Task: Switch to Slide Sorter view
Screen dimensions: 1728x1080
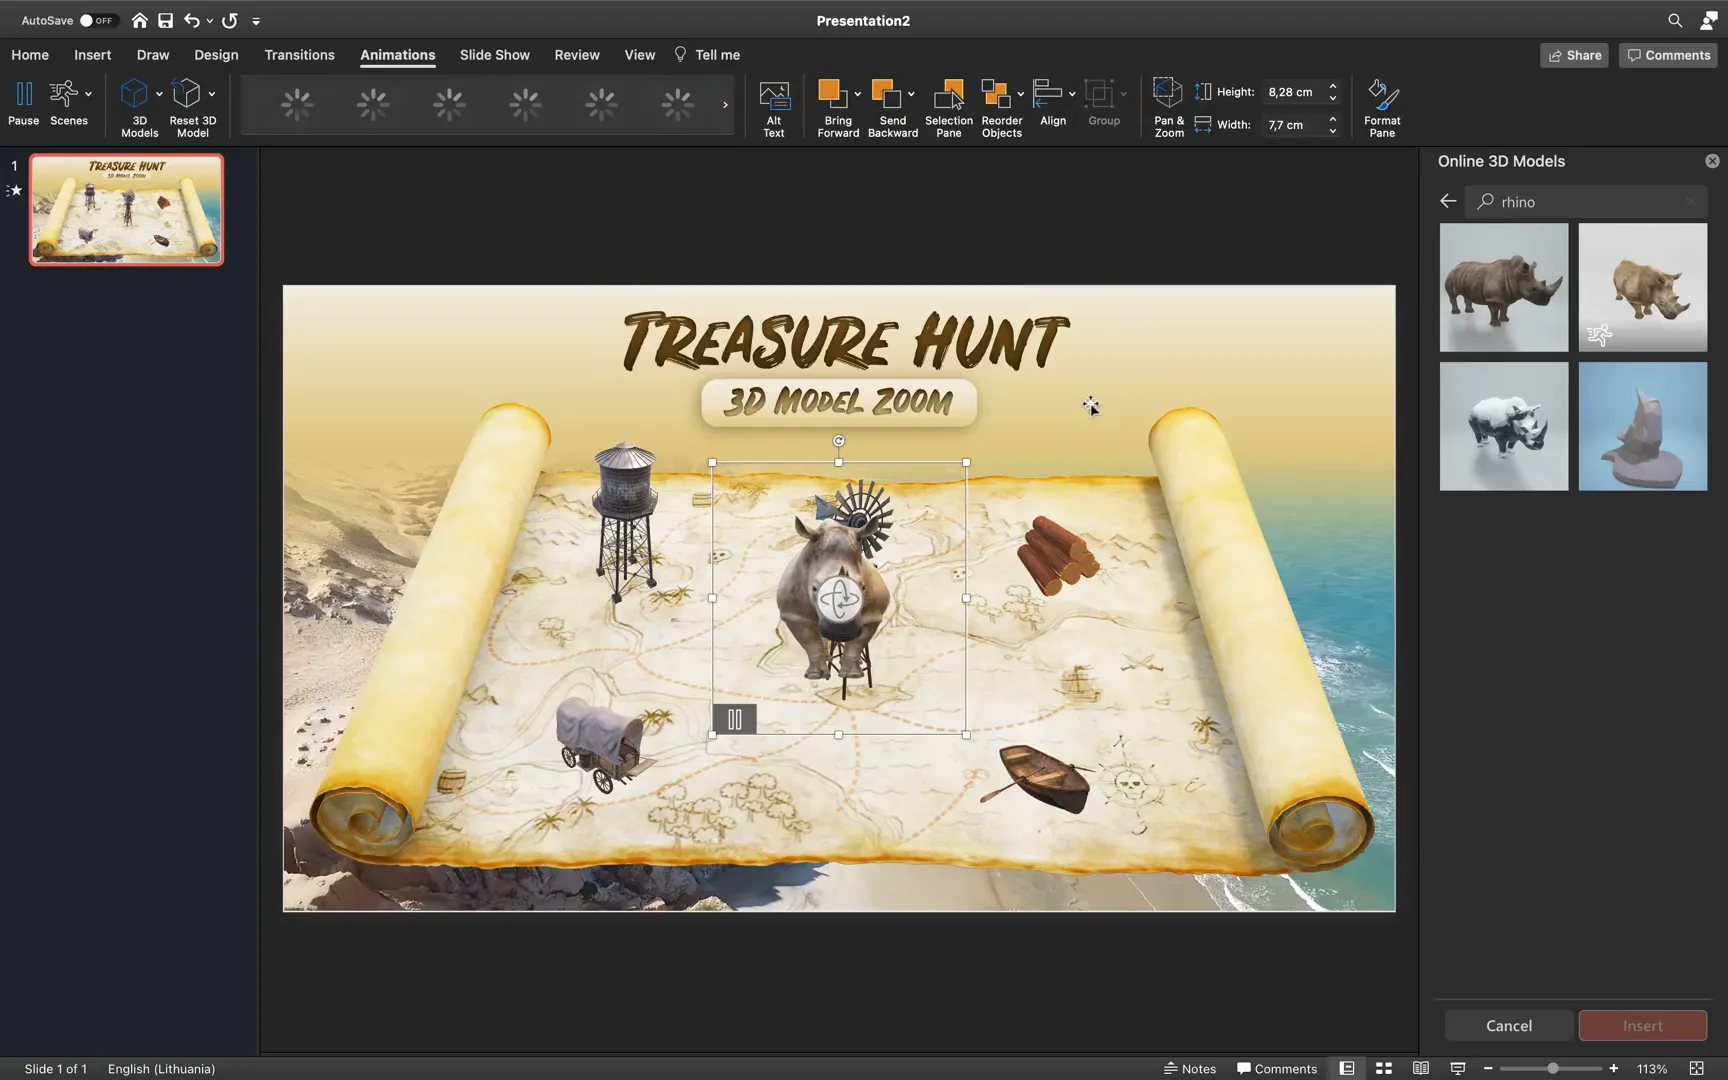Action: point(1384,1068)
